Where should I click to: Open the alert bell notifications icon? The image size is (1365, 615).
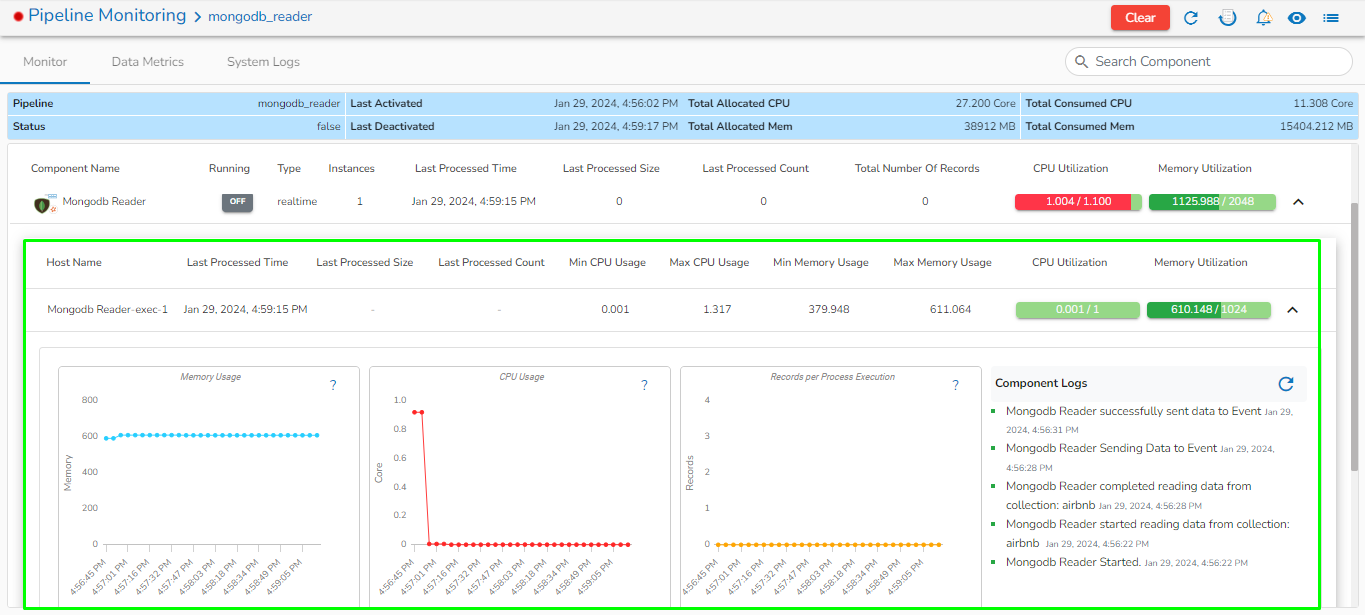coord(1263,18)
